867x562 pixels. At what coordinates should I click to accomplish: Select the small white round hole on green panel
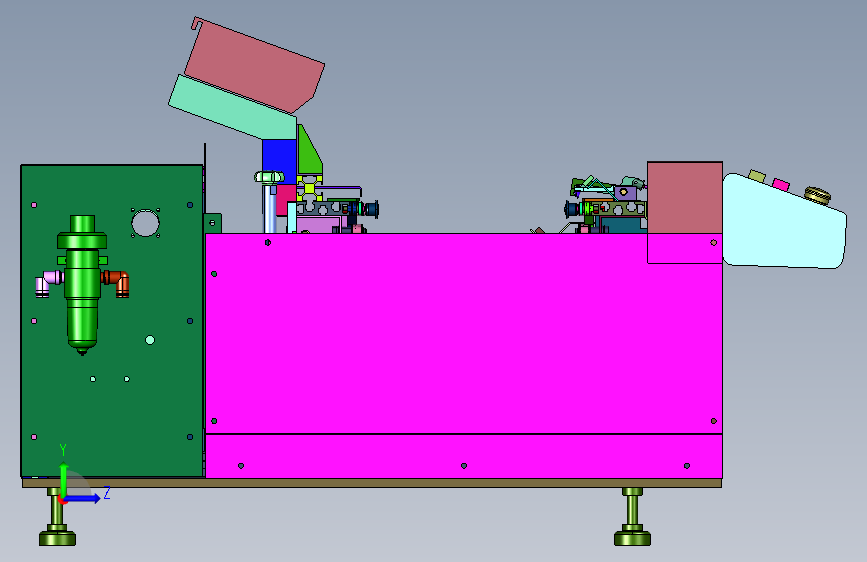coord(150,340)
